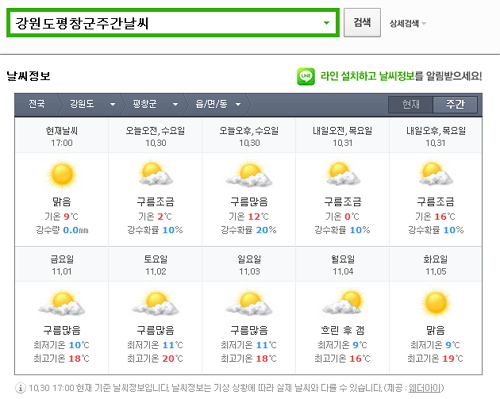This screenshot has height=399, width=500.
Task: Click the 기온 9℃ current temperature
Action: 62,217
